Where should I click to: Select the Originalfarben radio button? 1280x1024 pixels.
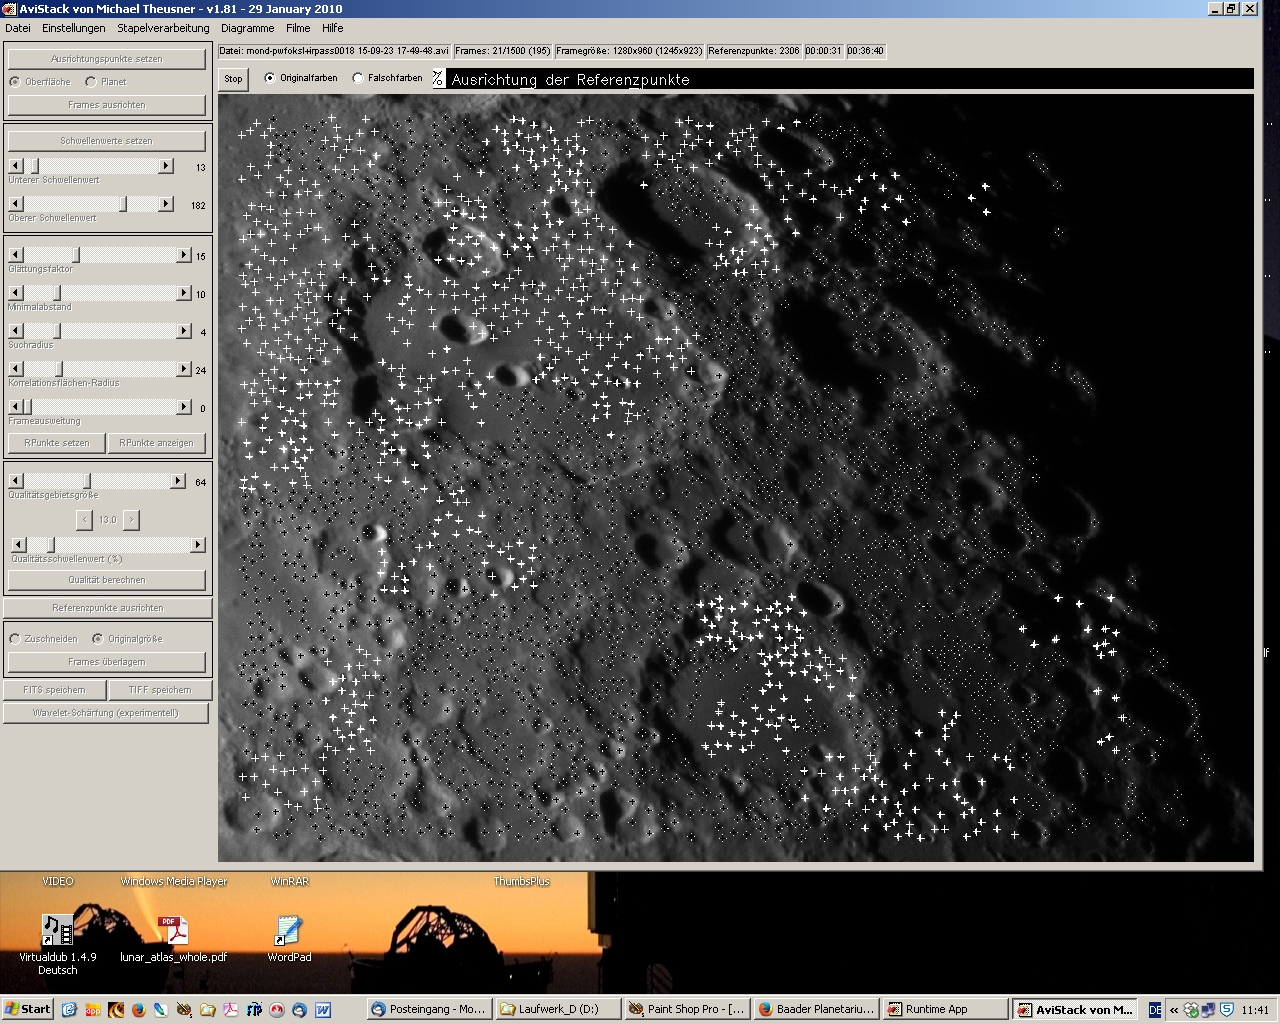tap(270, 78)
